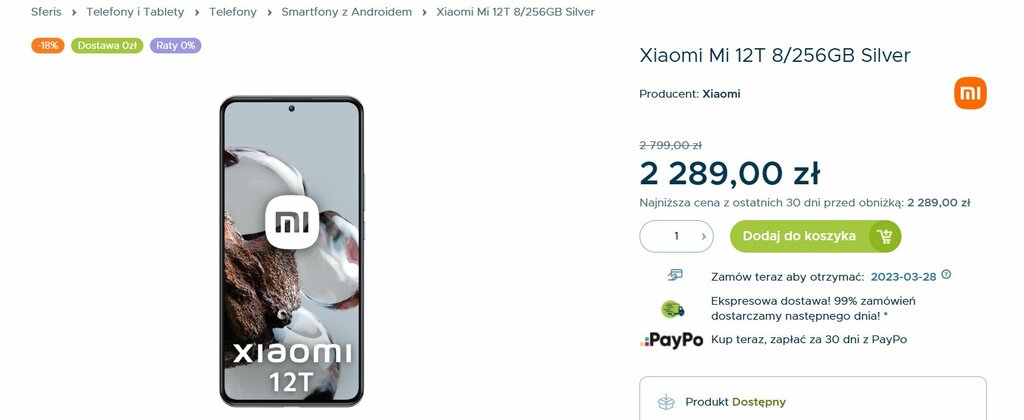Open the Sferis breadcrumb link

(x=46, y=12)
